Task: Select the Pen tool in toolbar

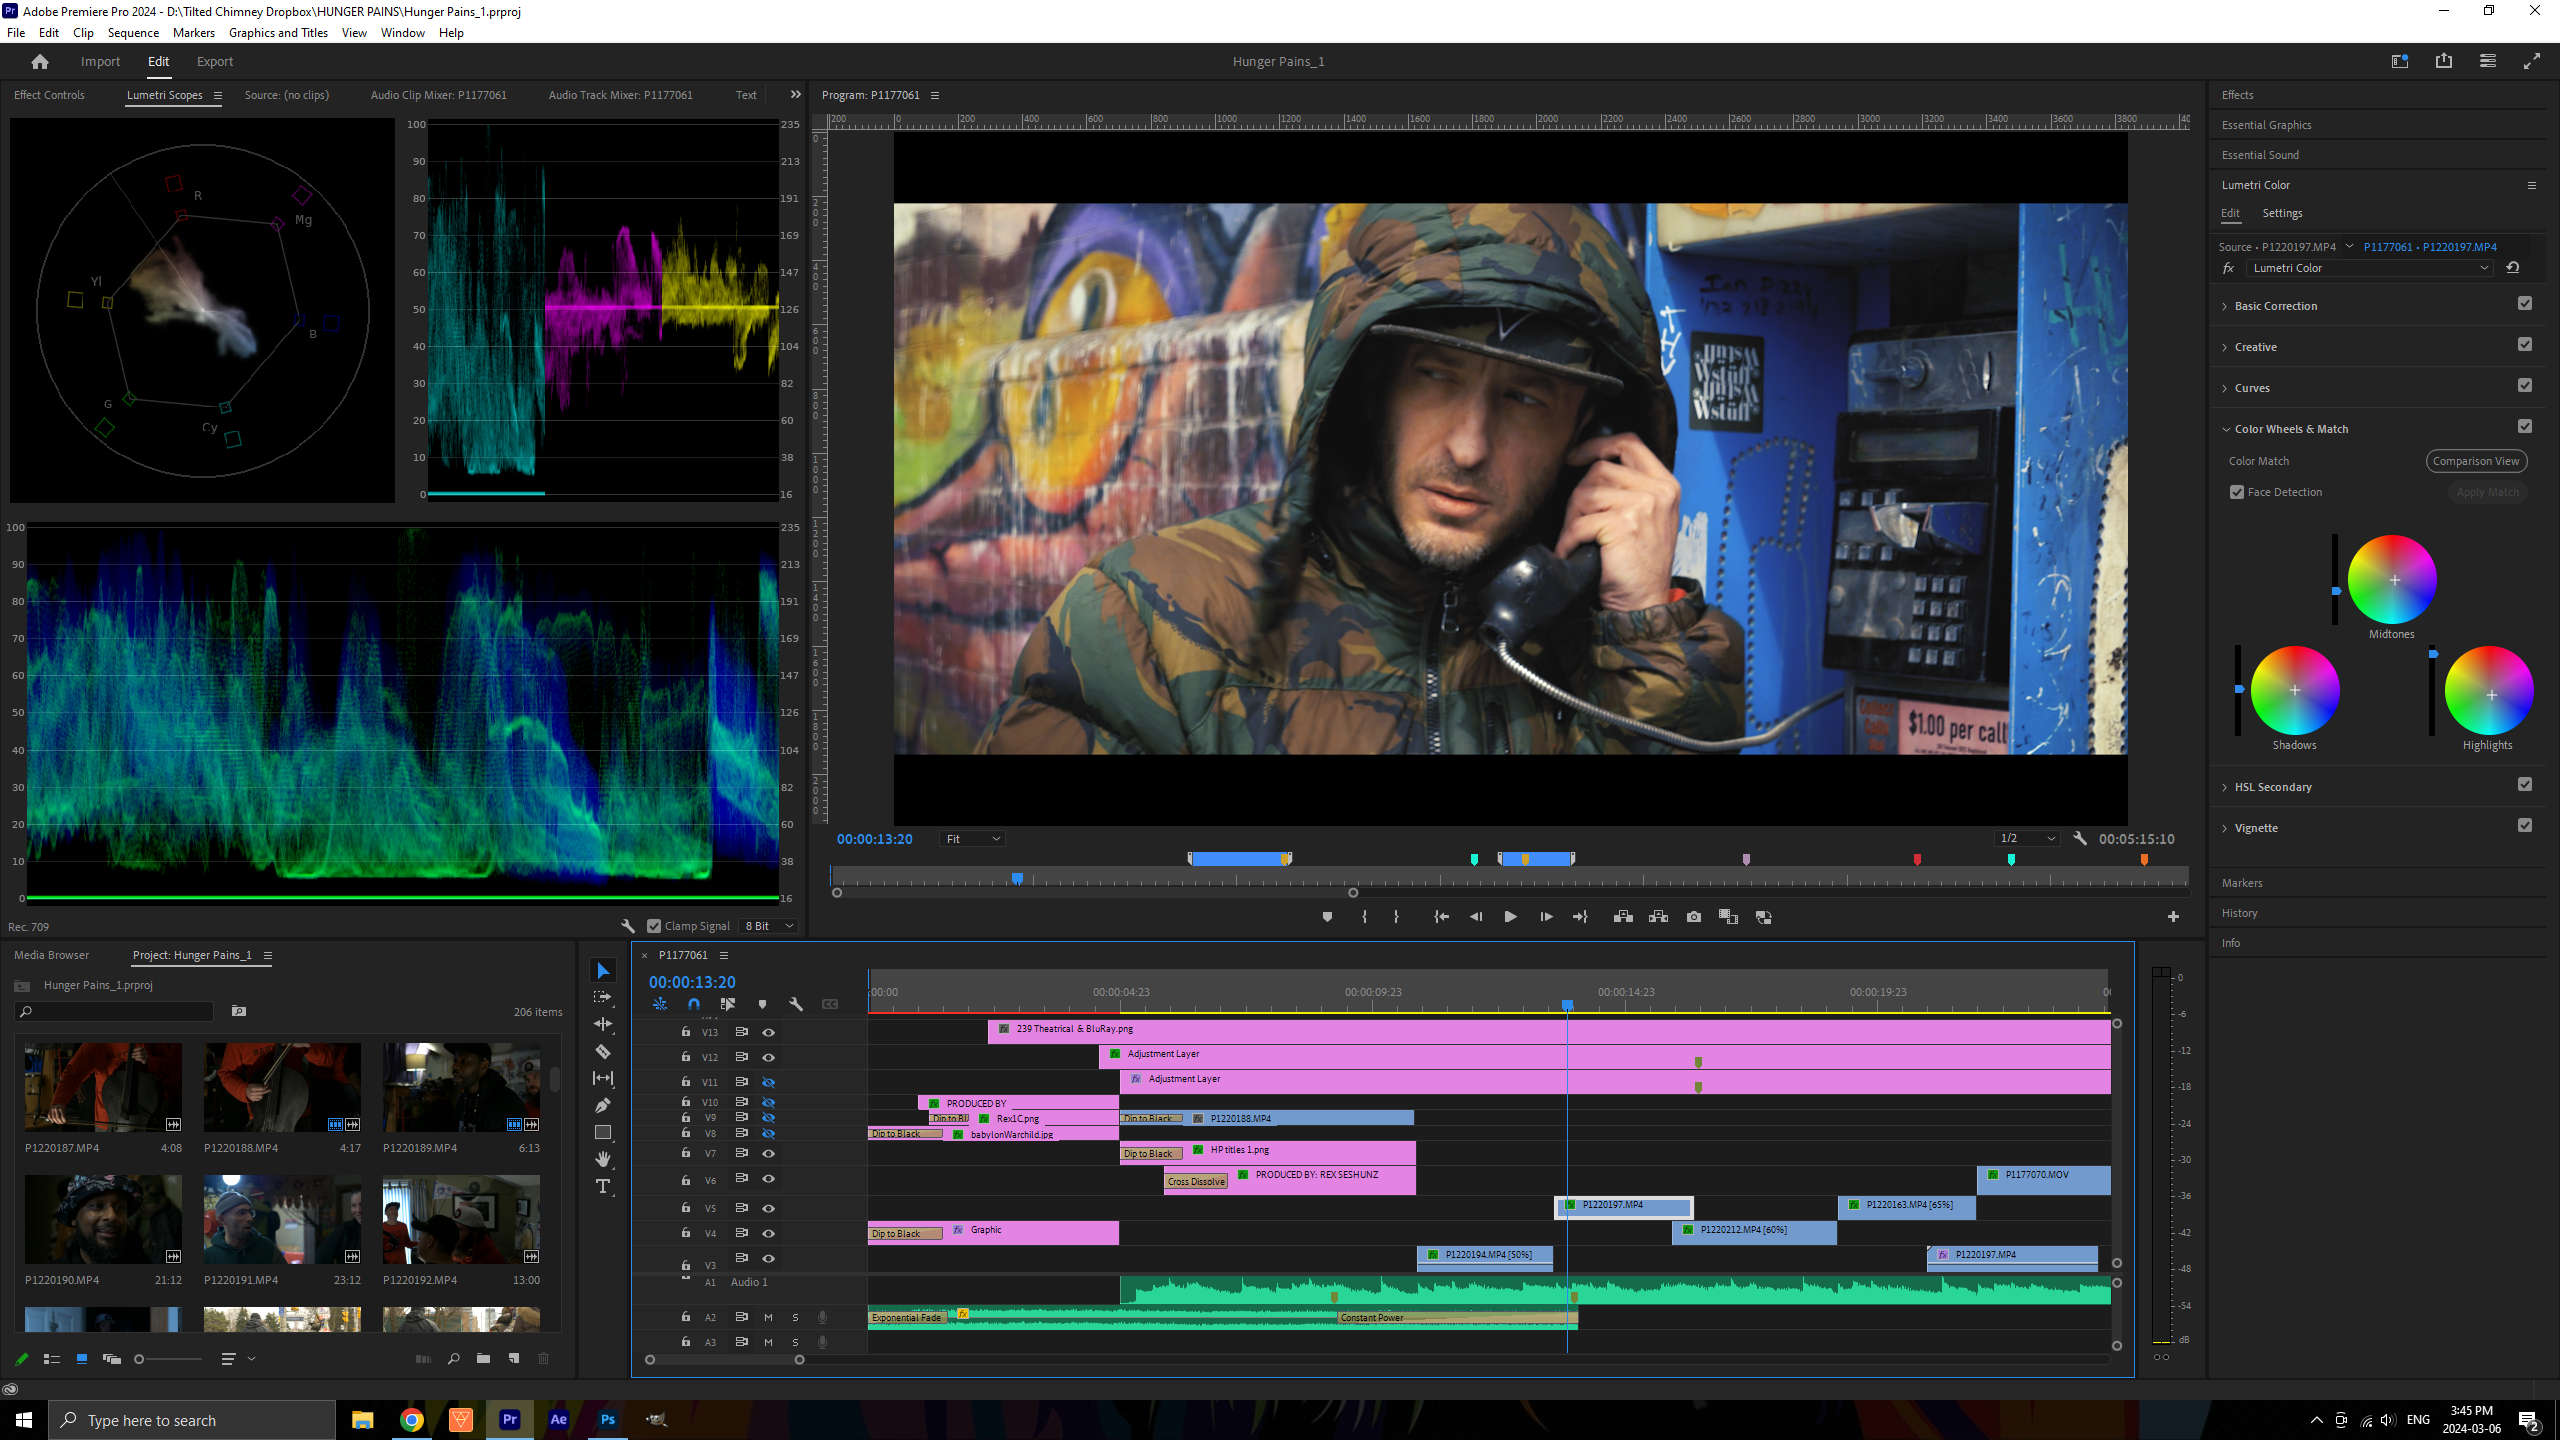Action: pyautogui.click(x=602, y=1105)
